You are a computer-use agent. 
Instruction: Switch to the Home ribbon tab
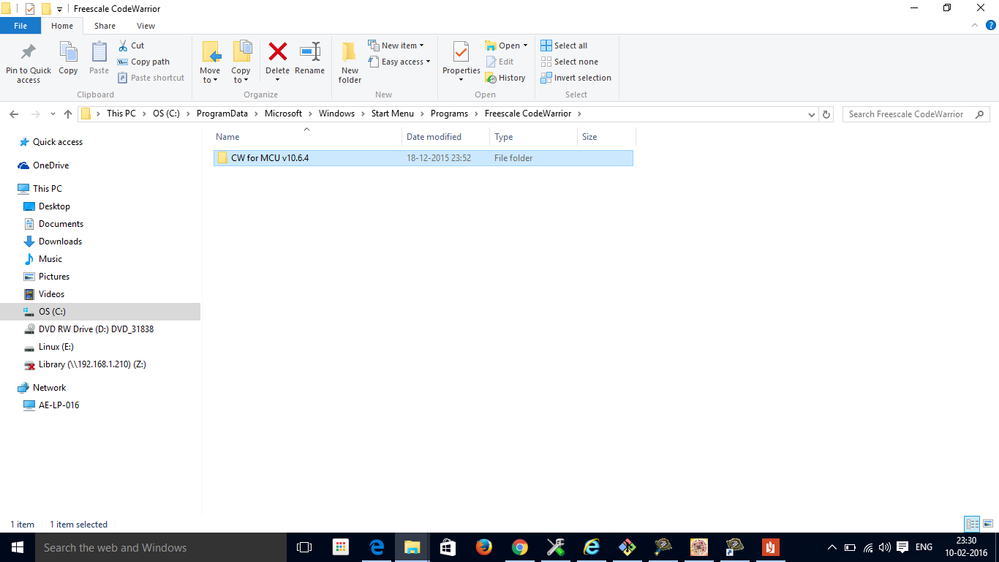62,25
